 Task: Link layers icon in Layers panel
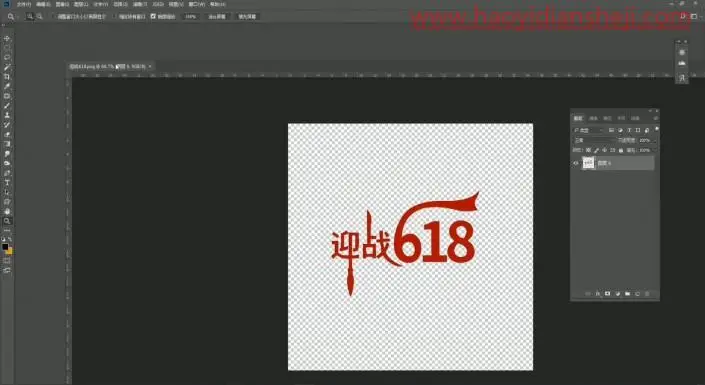(588, 294)
